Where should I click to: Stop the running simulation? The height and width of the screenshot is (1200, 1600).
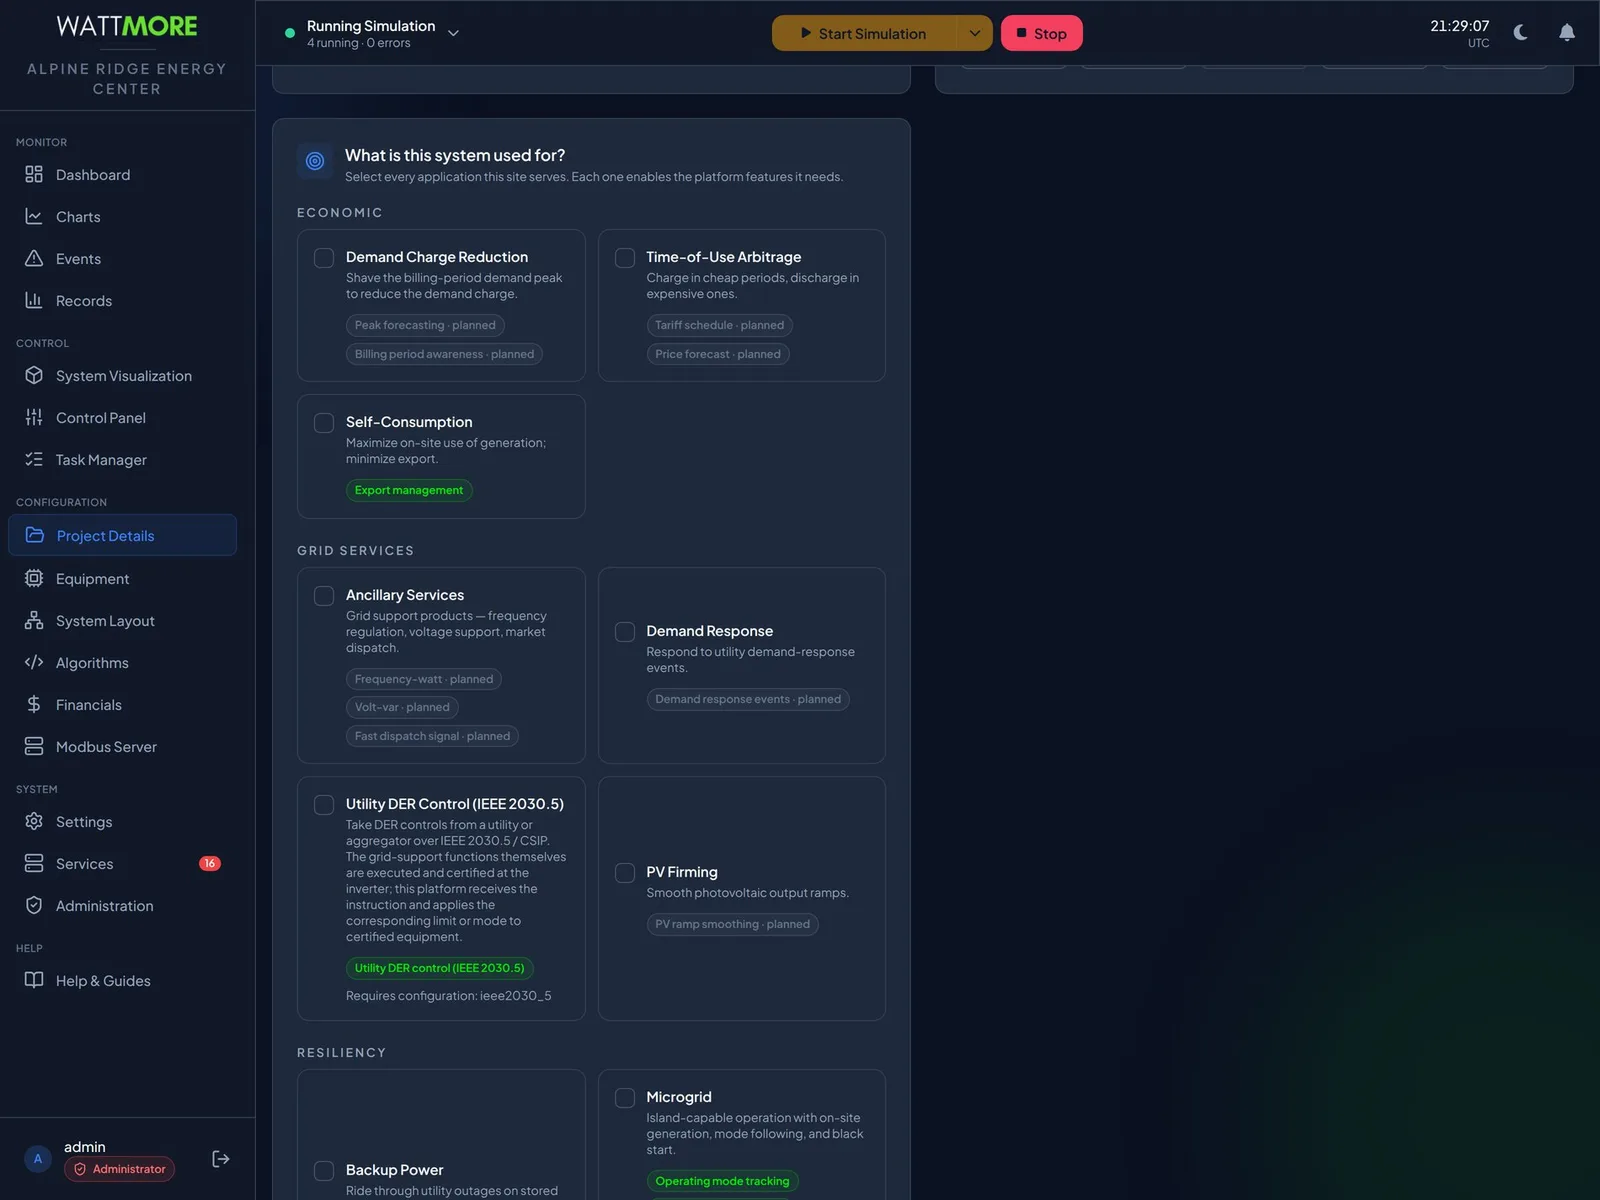[x=1042, y=33]
